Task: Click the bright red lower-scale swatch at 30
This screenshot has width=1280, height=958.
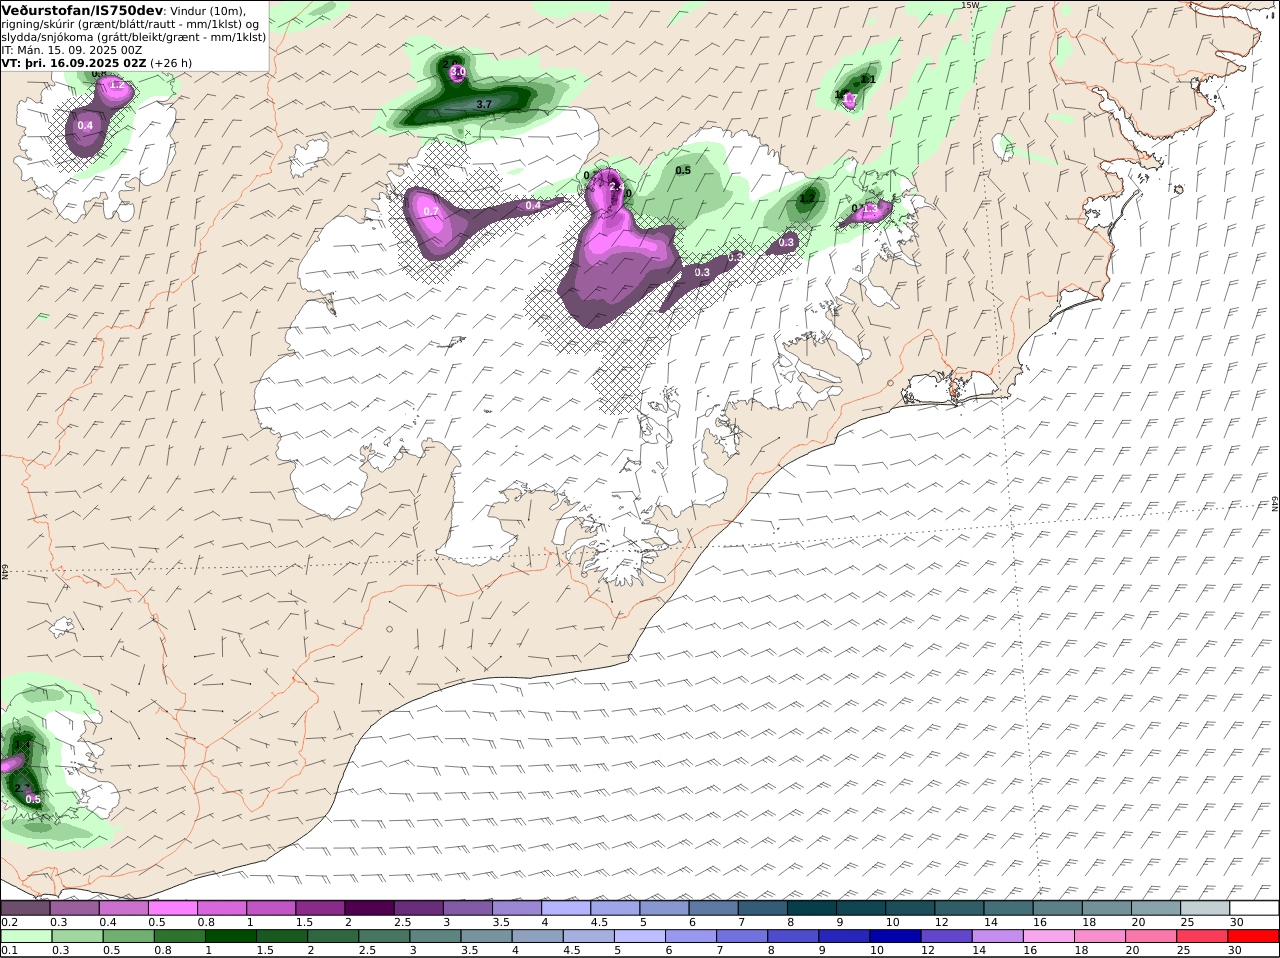Action: pos(1254,936)
